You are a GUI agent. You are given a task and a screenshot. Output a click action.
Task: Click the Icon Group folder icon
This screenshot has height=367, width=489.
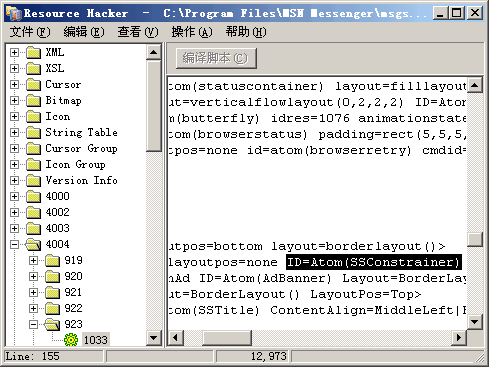tap(33, 165)
